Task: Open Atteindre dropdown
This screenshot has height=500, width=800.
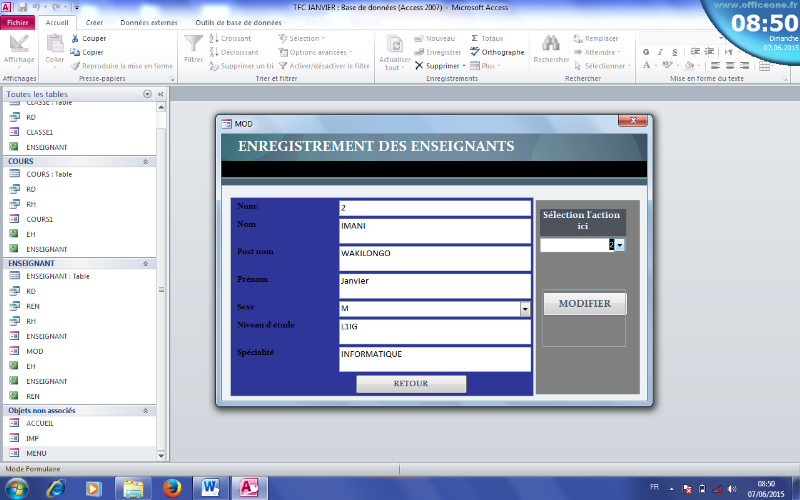Action: point(597,52)
